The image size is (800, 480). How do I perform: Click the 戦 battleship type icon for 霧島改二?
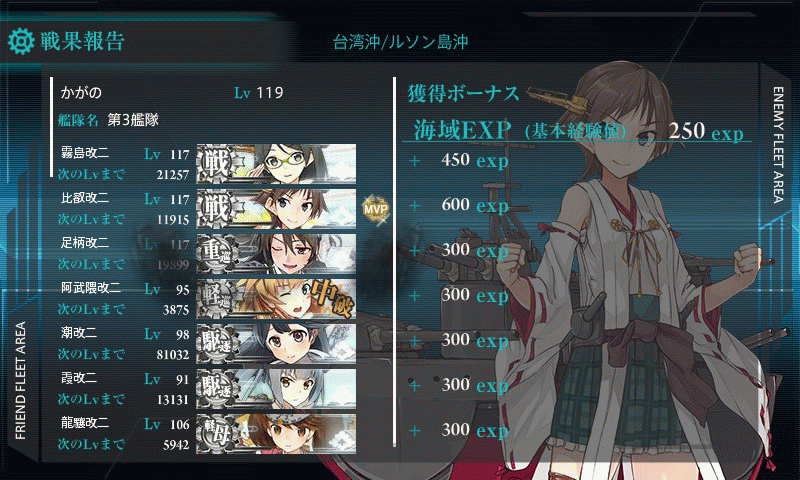(x=215, y=164)
